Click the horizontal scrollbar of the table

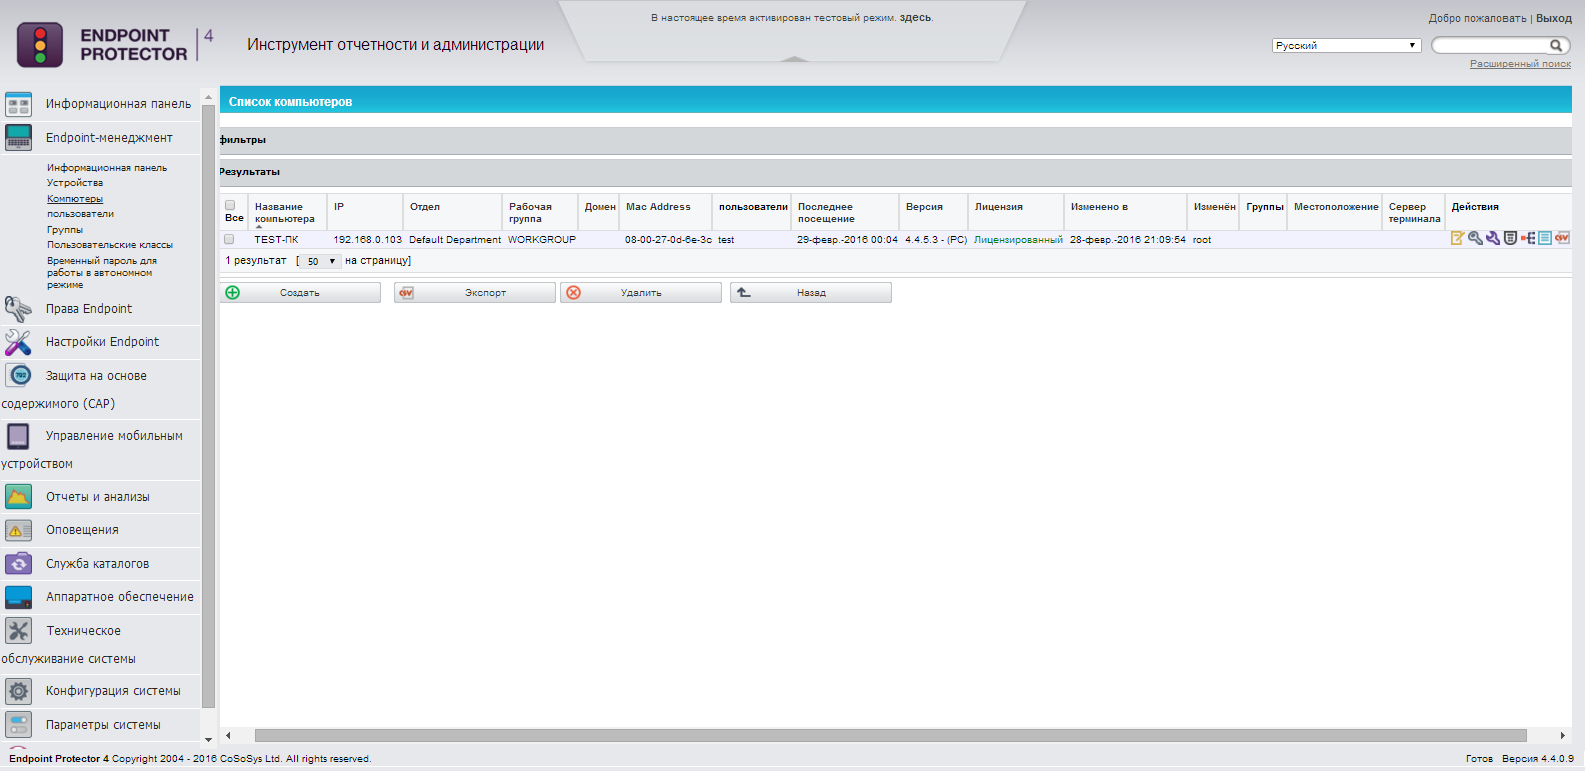890,735
